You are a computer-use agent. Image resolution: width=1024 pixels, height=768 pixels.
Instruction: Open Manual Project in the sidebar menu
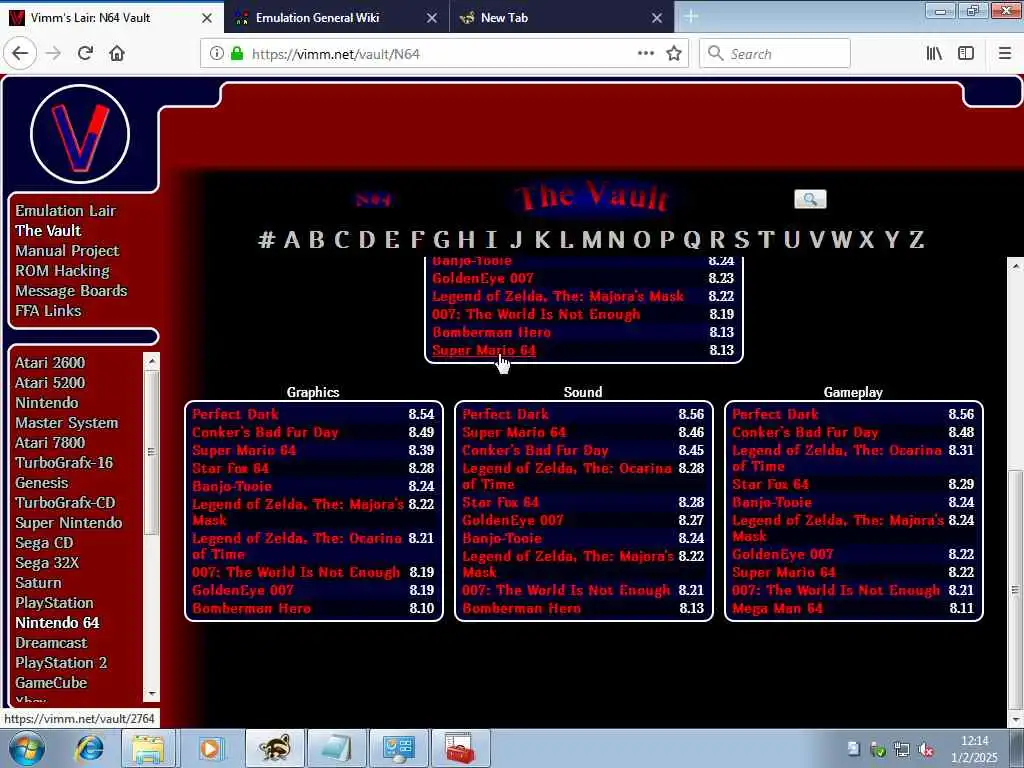(x=67, y=251)
